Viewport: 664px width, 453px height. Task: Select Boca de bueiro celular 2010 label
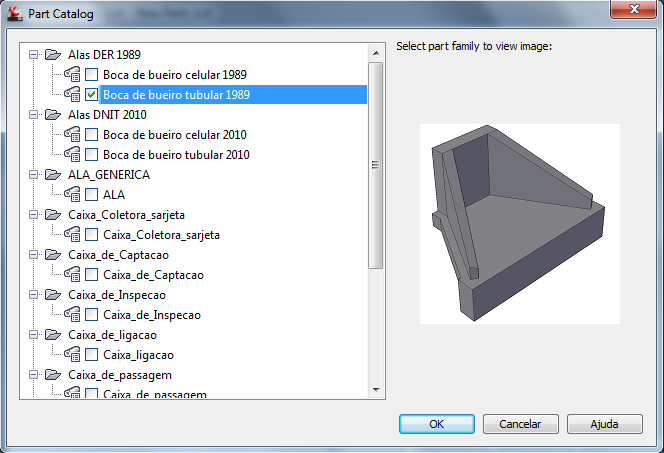click(175, 135)
